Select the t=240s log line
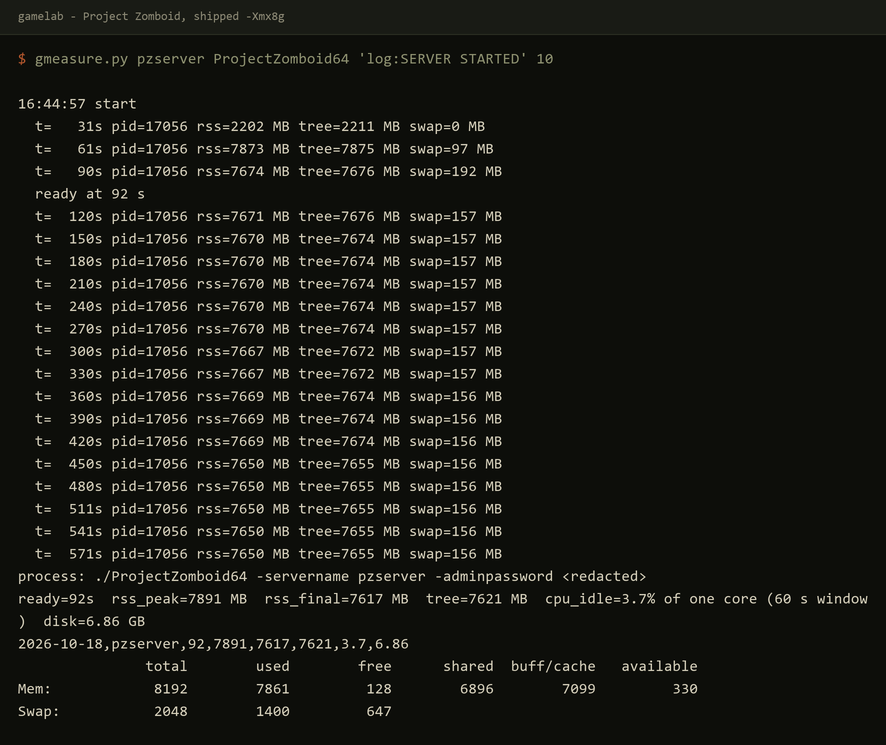 coord(268,306)
